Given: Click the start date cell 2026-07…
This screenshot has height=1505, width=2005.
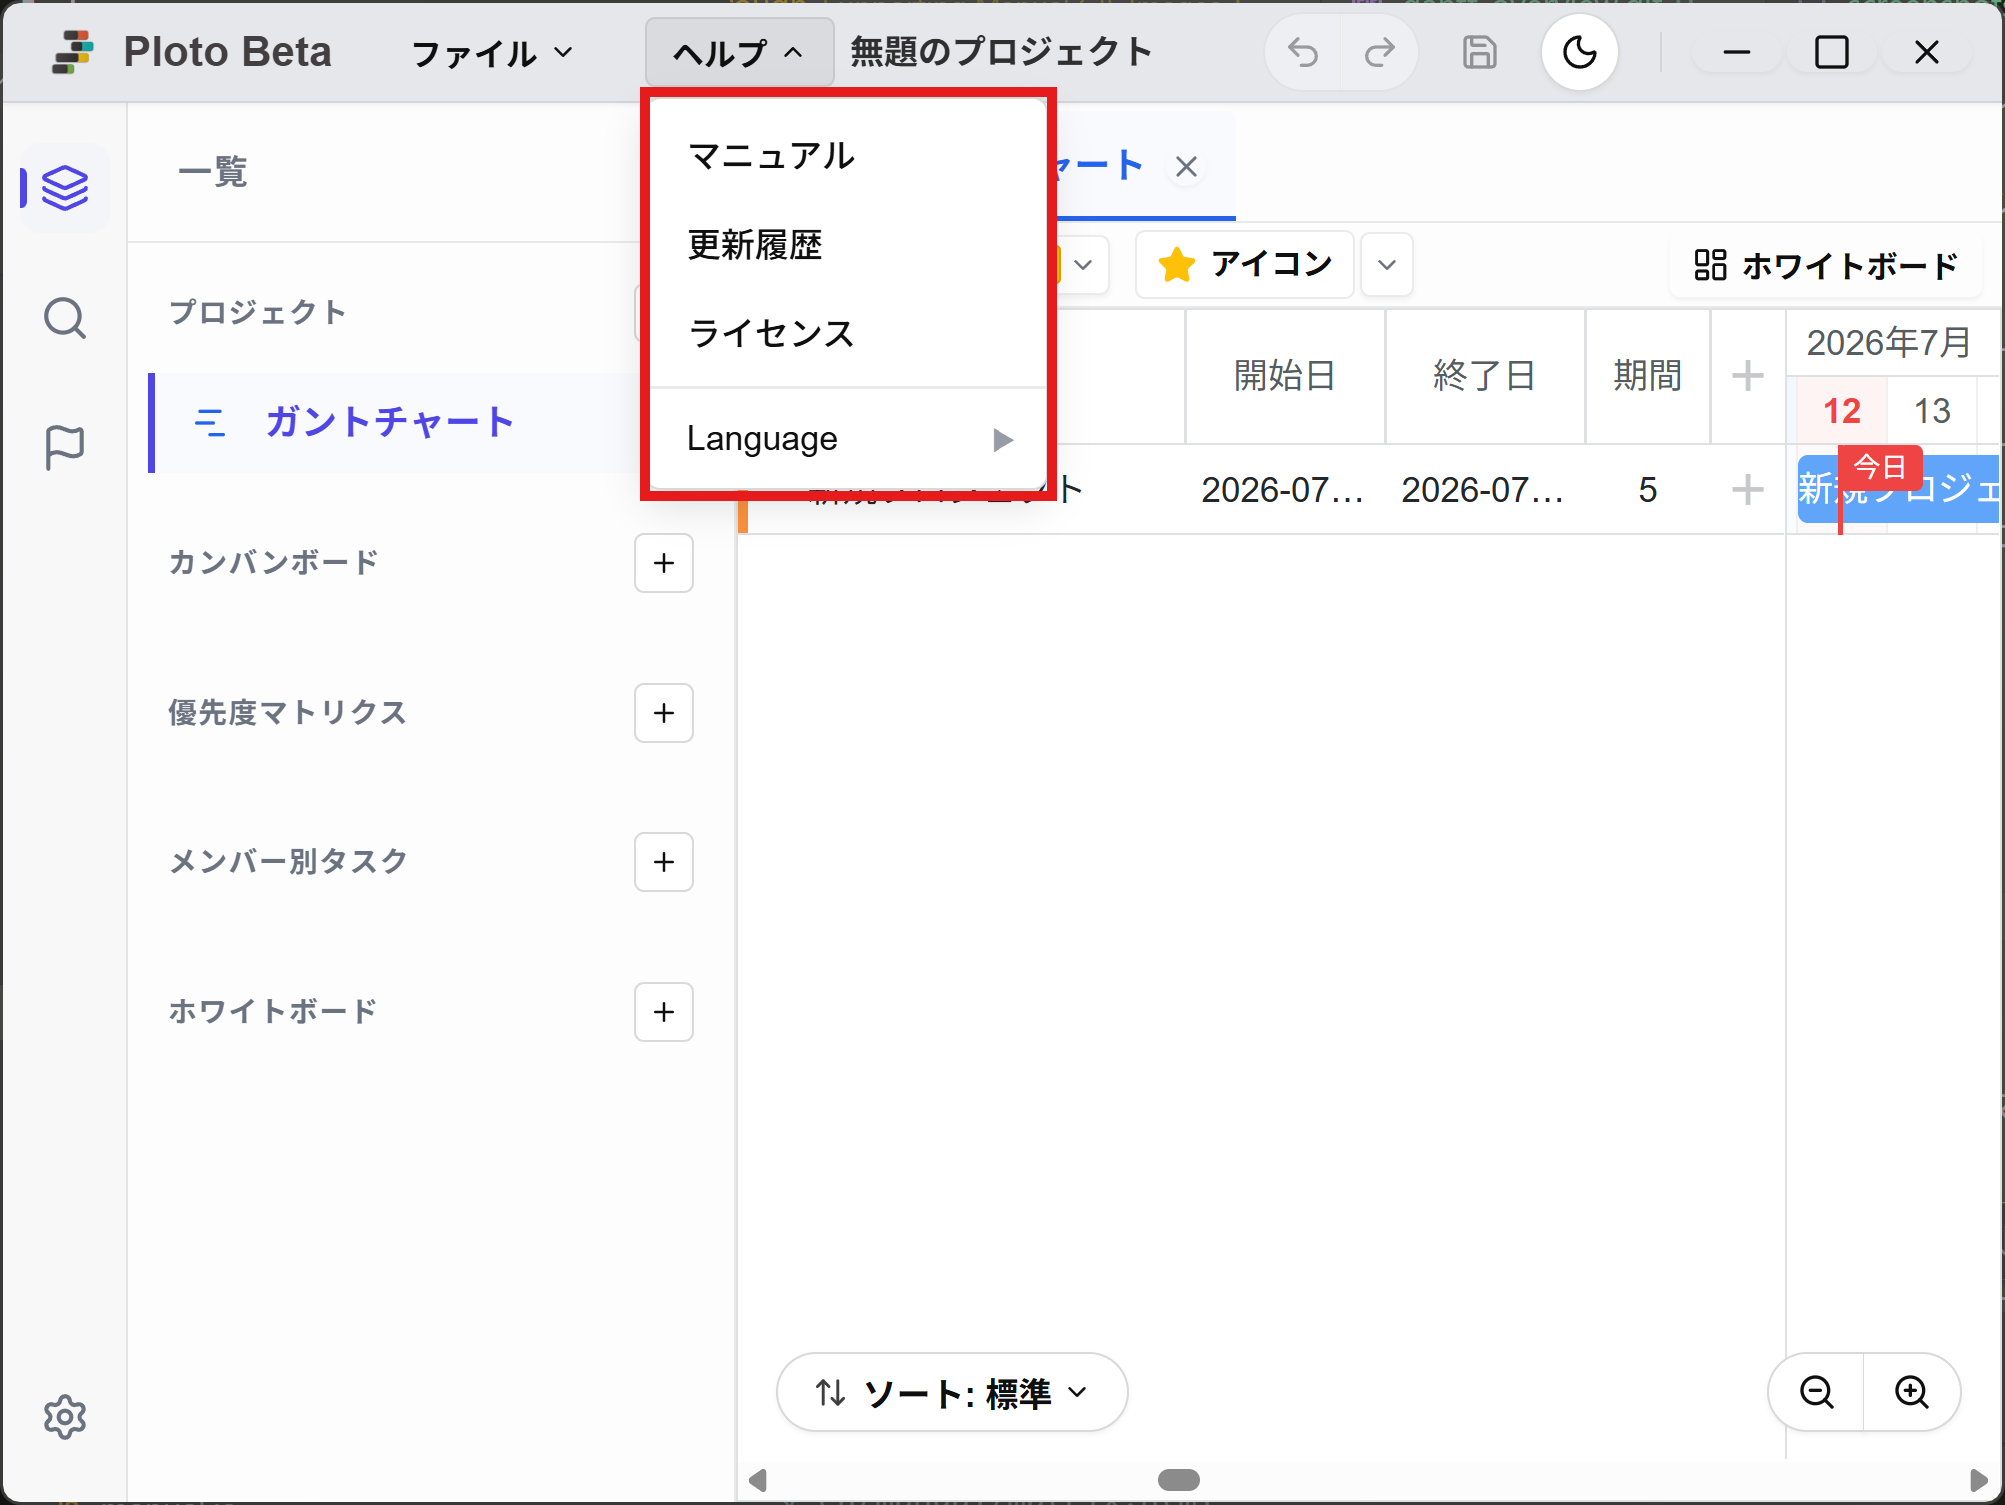Looking at the screenshot, I should pos(1283,490).
